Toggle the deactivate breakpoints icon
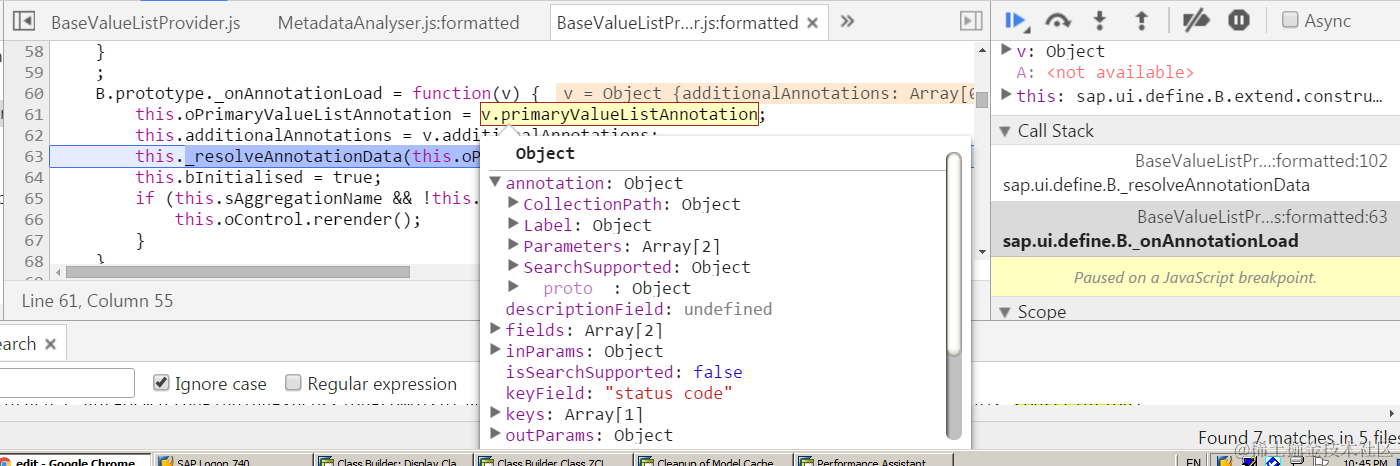Screen dimensions: 1400x466 (1195, 20)
